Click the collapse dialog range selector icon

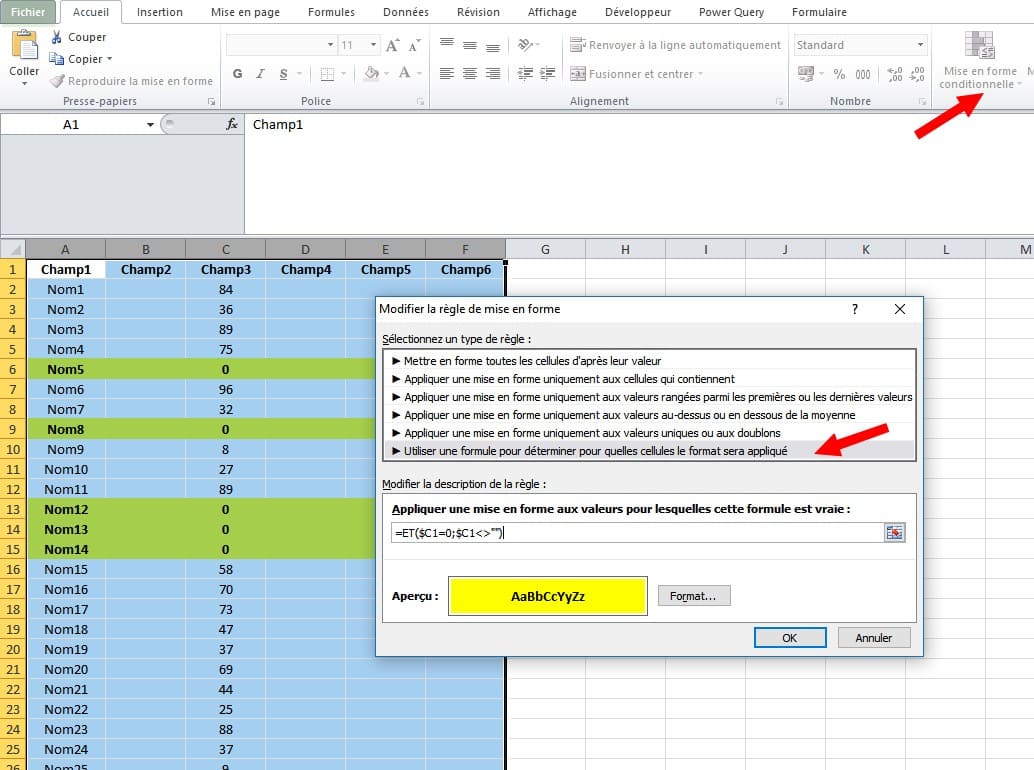click(x=894, y=533)
